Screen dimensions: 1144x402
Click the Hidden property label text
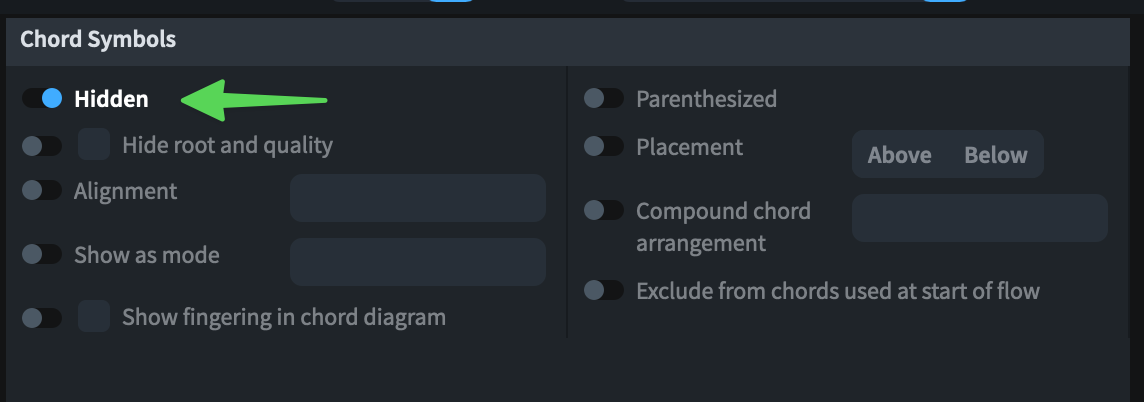click(111, 99)
